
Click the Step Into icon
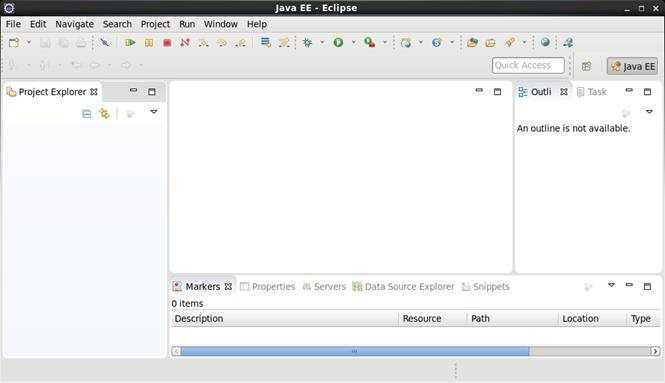(204, 42)
